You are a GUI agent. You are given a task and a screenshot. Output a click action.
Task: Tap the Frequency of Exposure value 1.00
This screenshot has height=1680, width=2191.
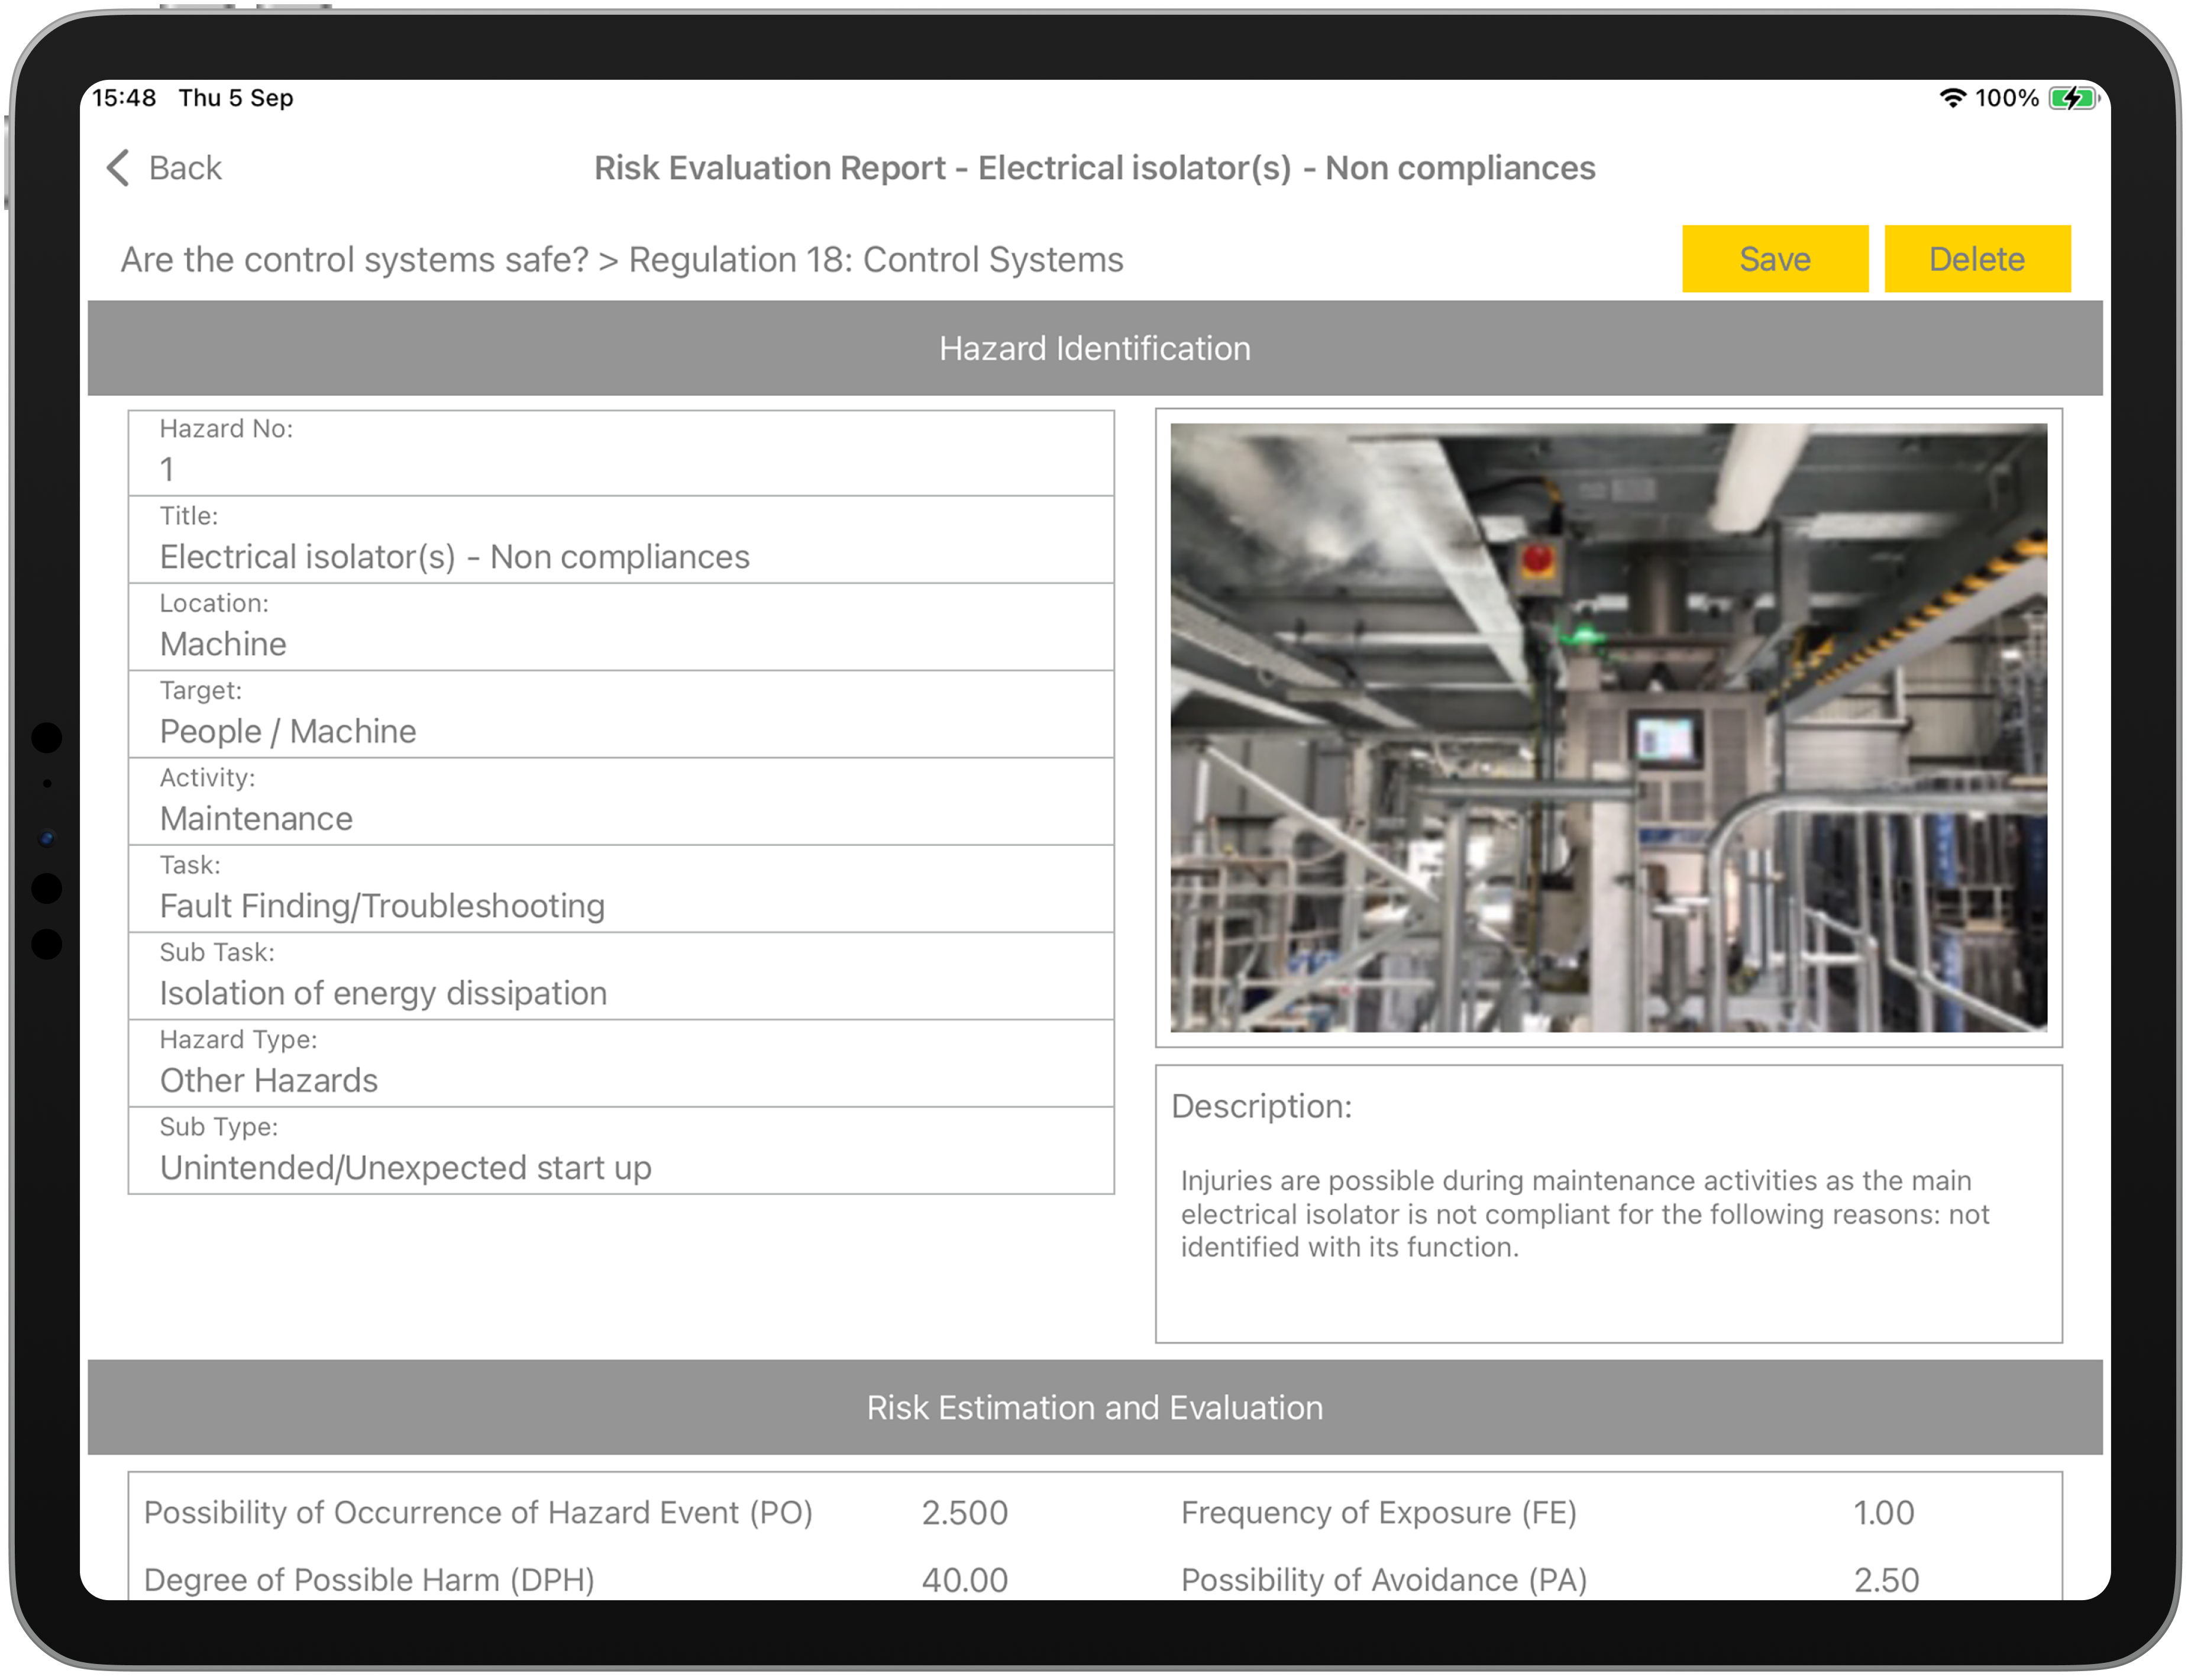coord(1883,1512)
